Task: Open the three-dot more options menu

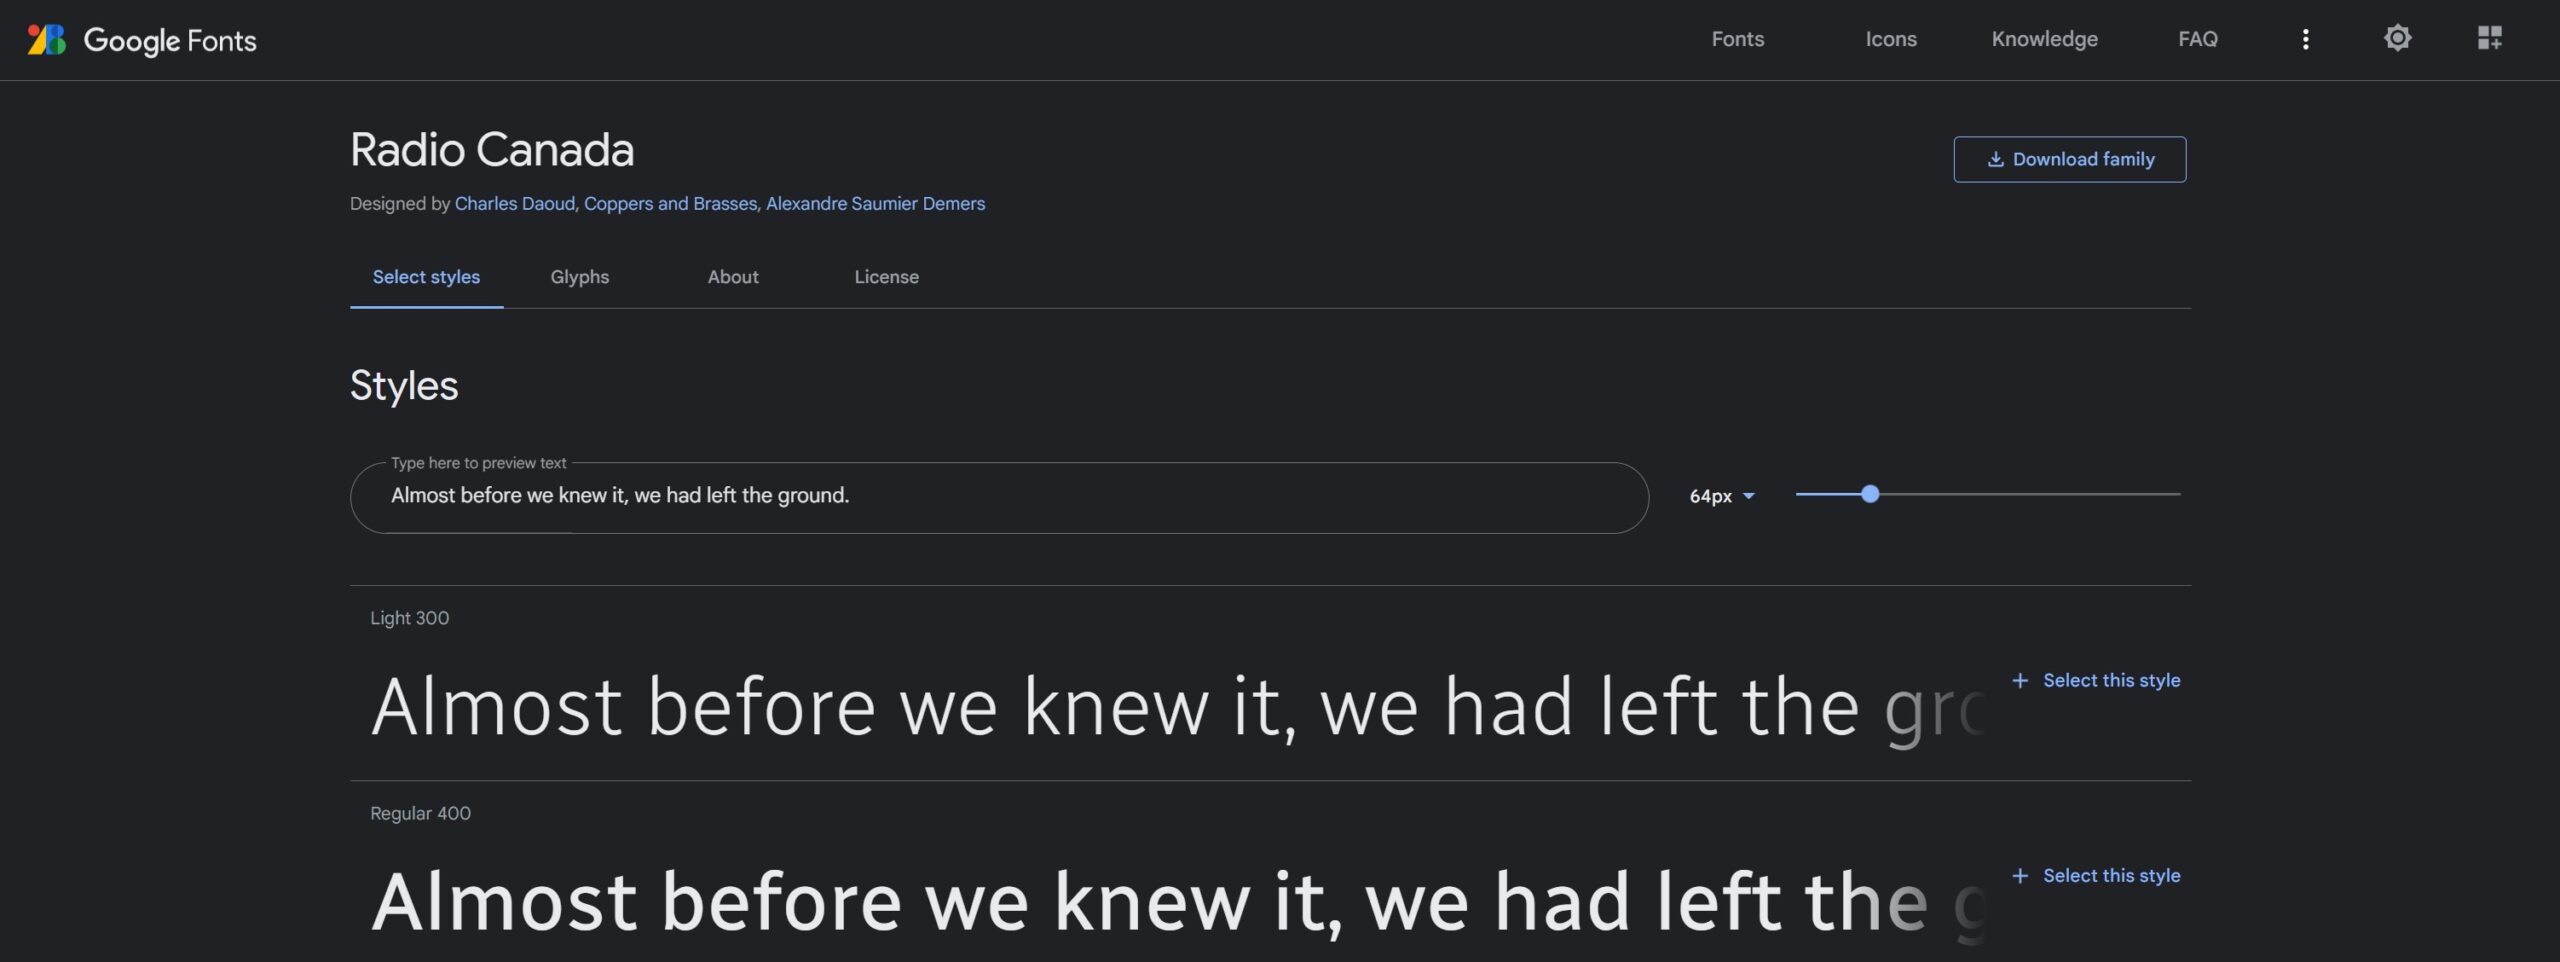Action: [x=2305, y=39]
